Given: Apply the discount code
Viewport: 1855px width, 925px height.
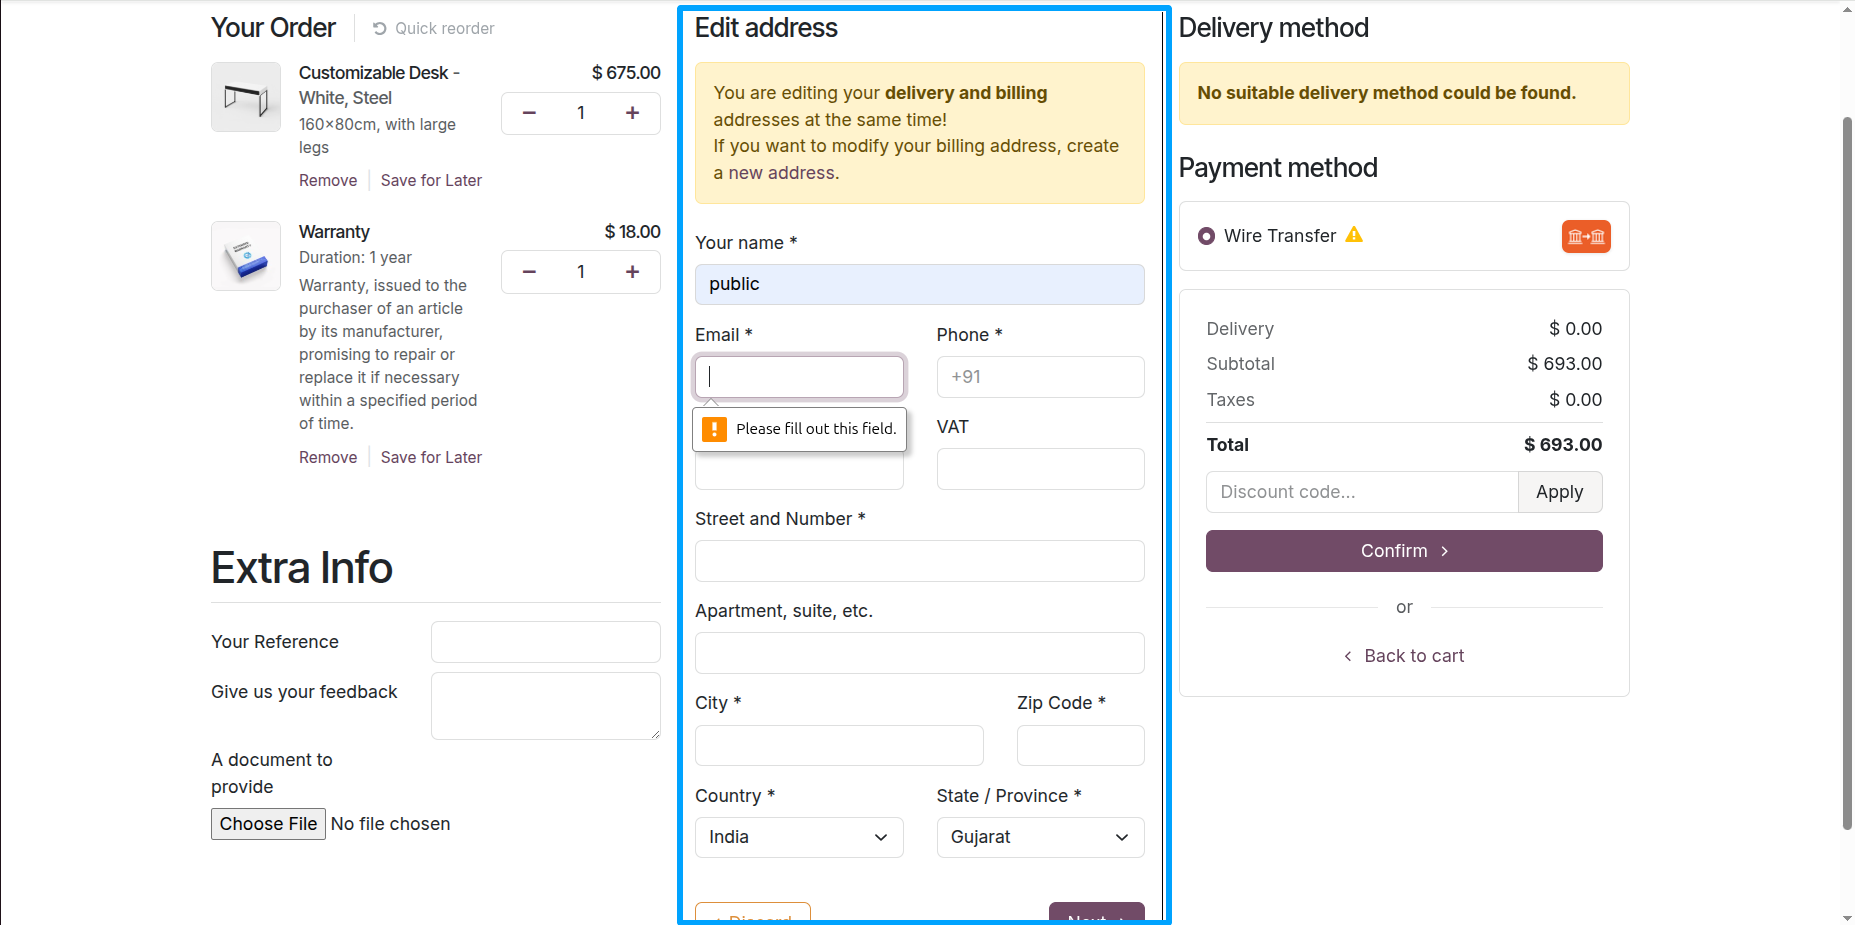Looking at the screenshot, I should pos(1560,492).
